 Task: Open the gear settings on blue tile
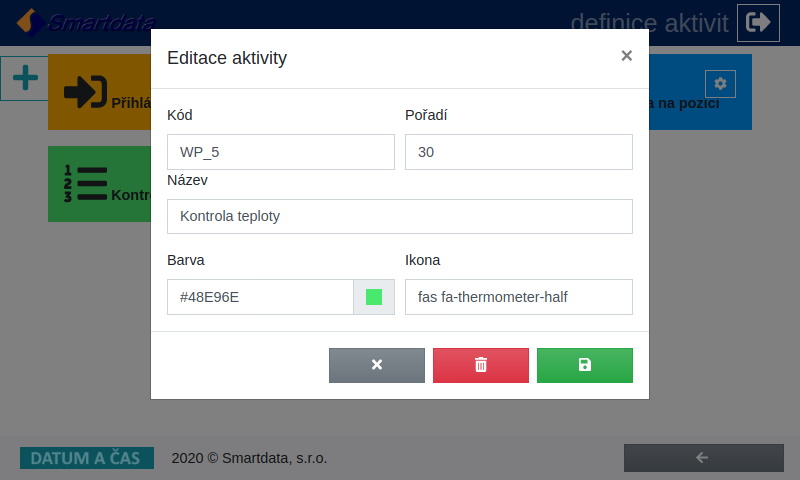tap(720, 83)
